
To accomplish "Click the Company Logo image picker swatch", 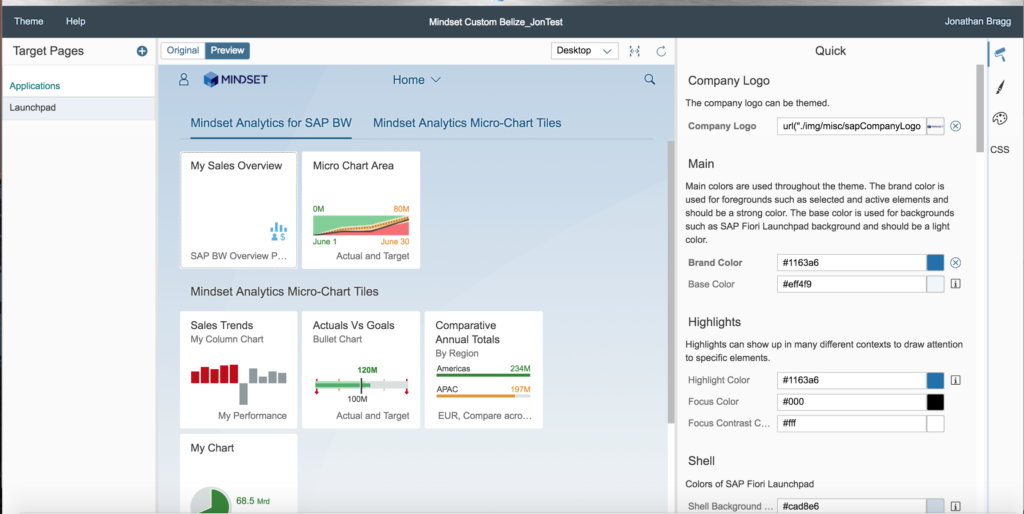I will point(935,126).
